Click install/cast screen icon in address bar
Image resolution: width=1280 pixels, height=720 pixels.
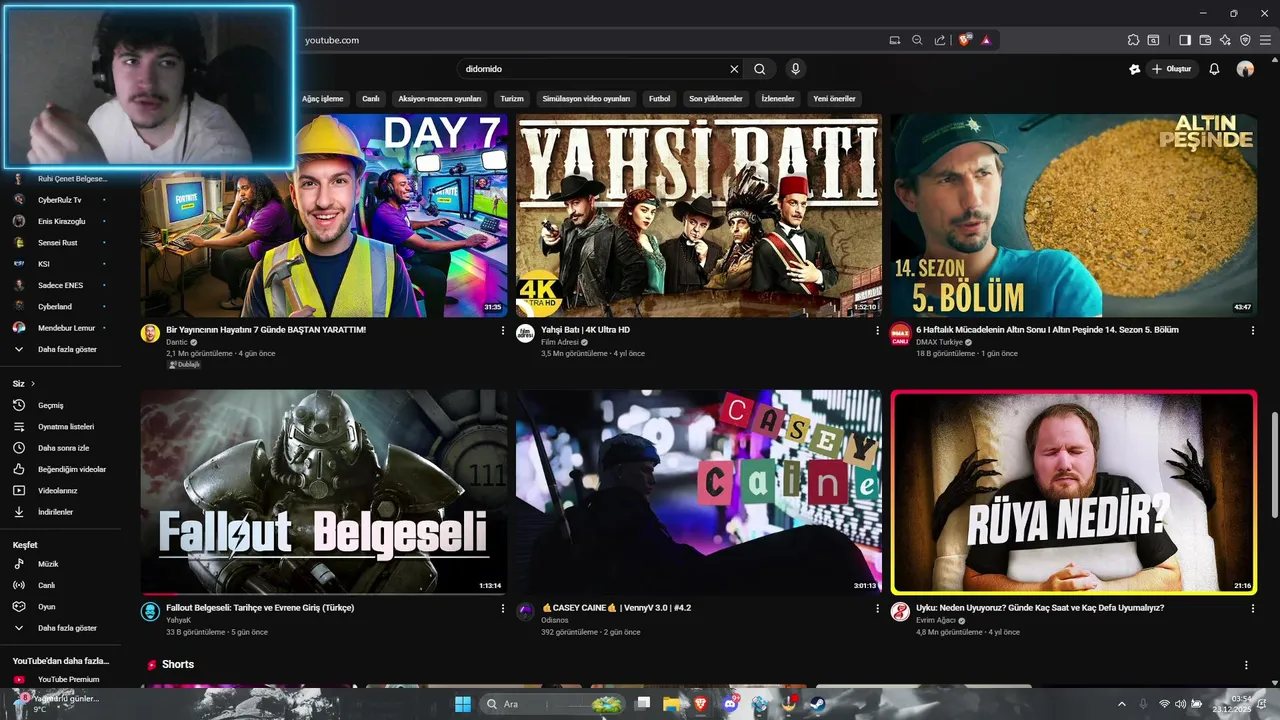pos(895,40)
